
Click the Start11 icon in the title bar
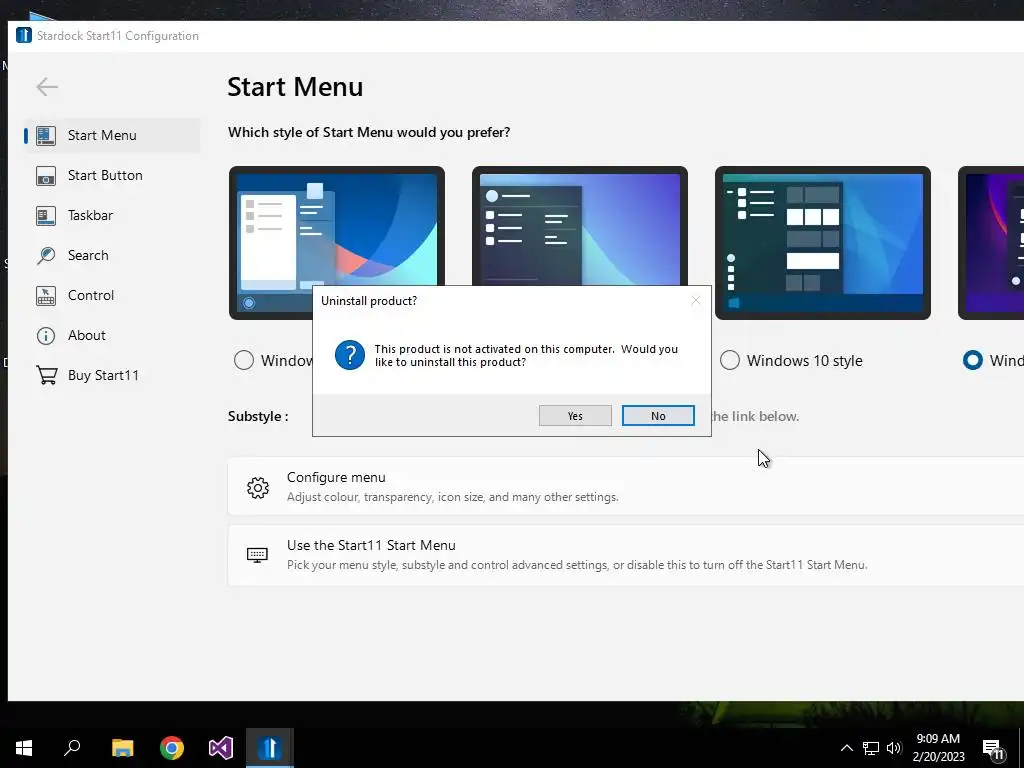24,35
